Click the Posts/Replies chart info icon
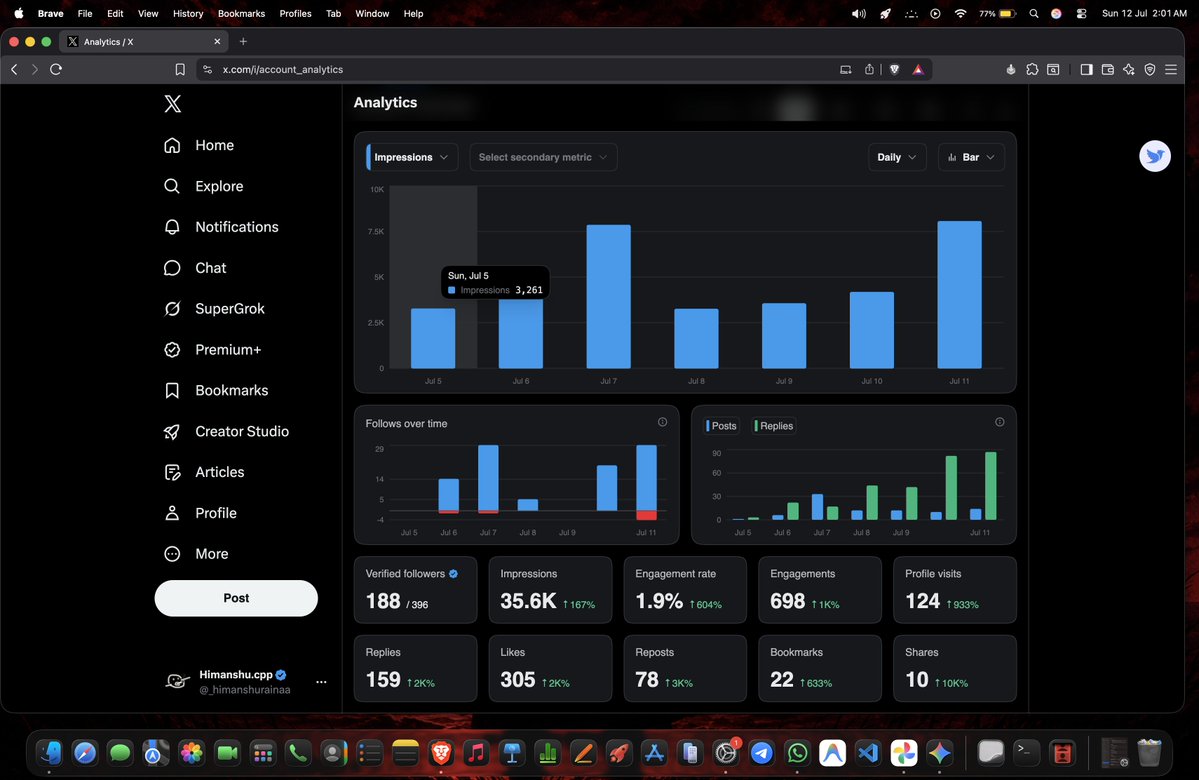The height and width of the screenshot is (780, 1199). (x=999, y=422)
